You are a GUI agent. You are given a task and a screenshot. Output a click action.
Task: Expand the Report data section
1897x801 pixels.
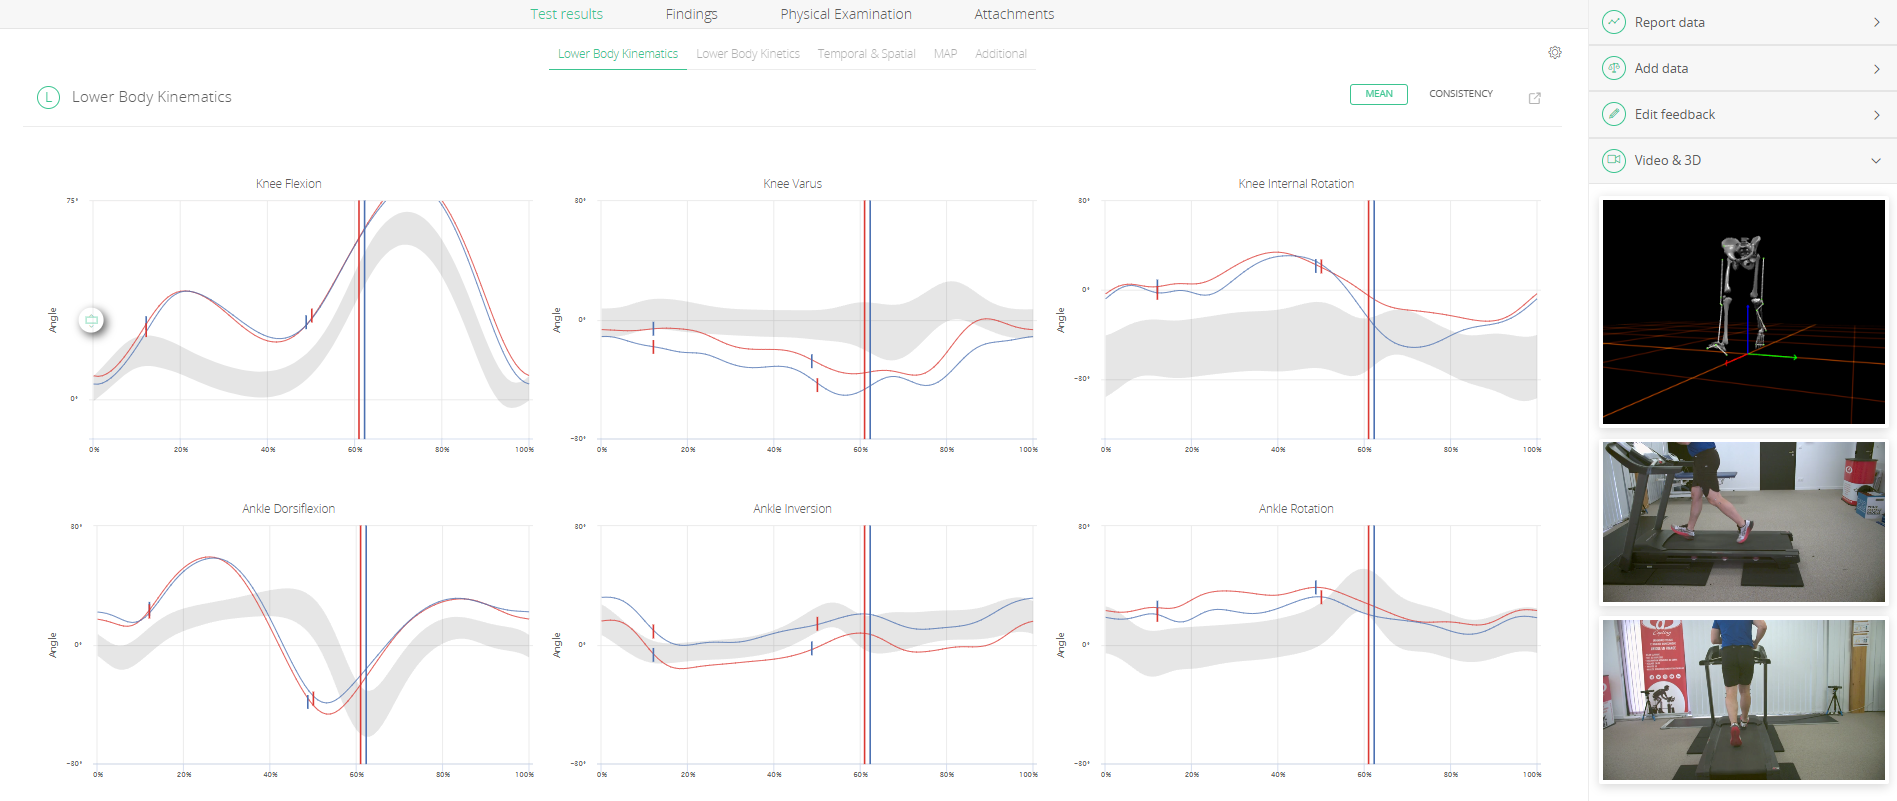point(1743,22)
